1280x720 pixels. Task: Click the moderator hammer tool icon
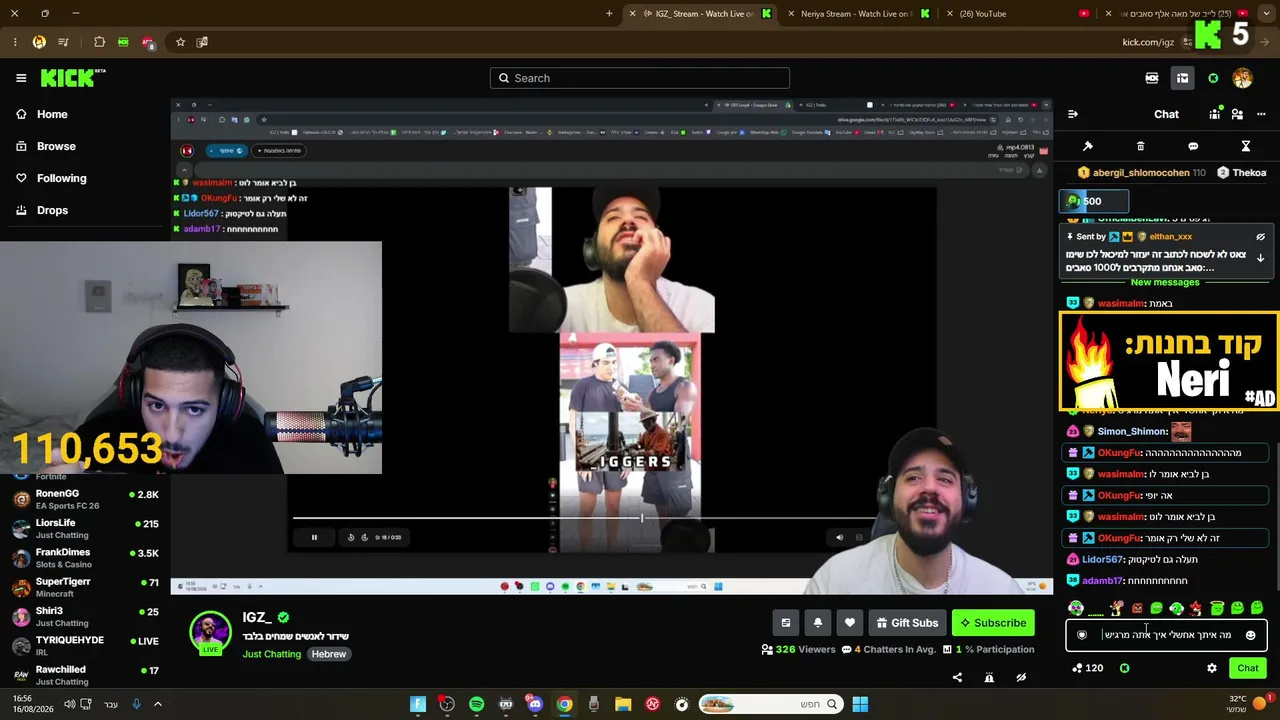pyautogui.click(x=1088, y=146)
